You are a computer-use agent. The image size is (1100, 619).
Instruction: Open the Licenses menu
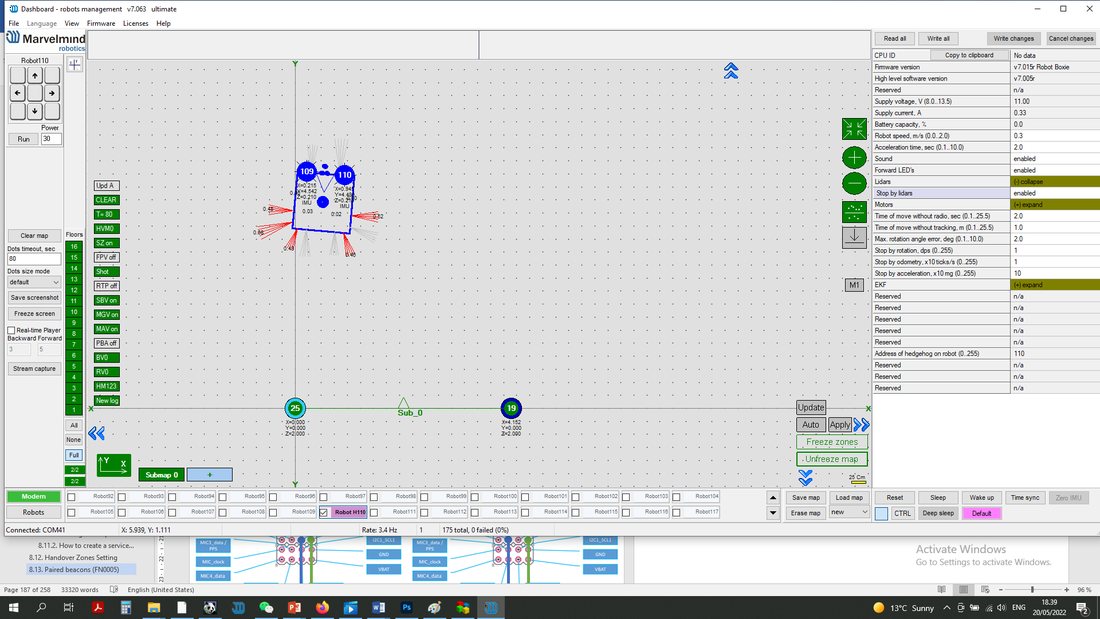[x=135, y=23]
